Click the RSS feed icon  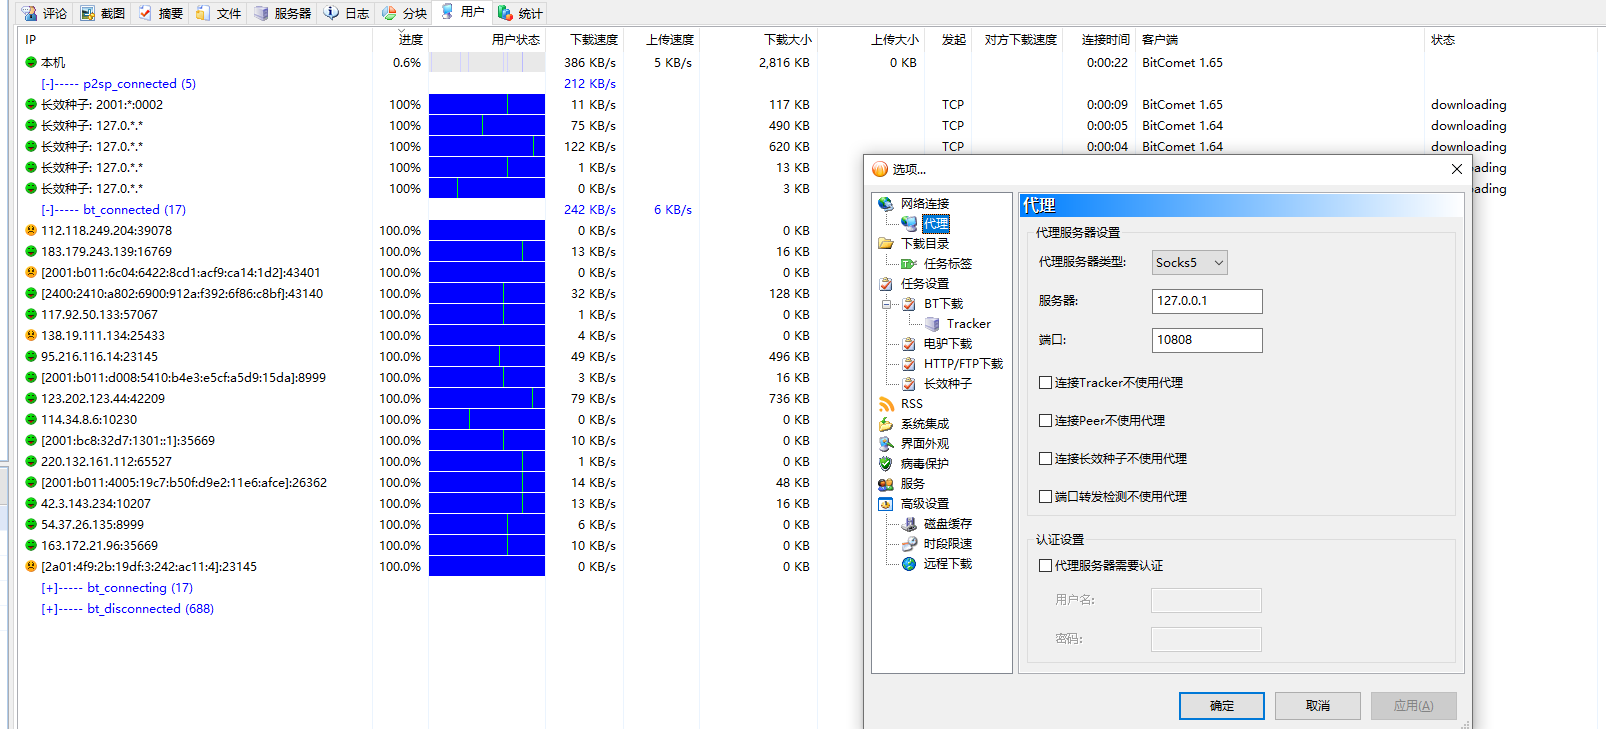click(886, 404)
